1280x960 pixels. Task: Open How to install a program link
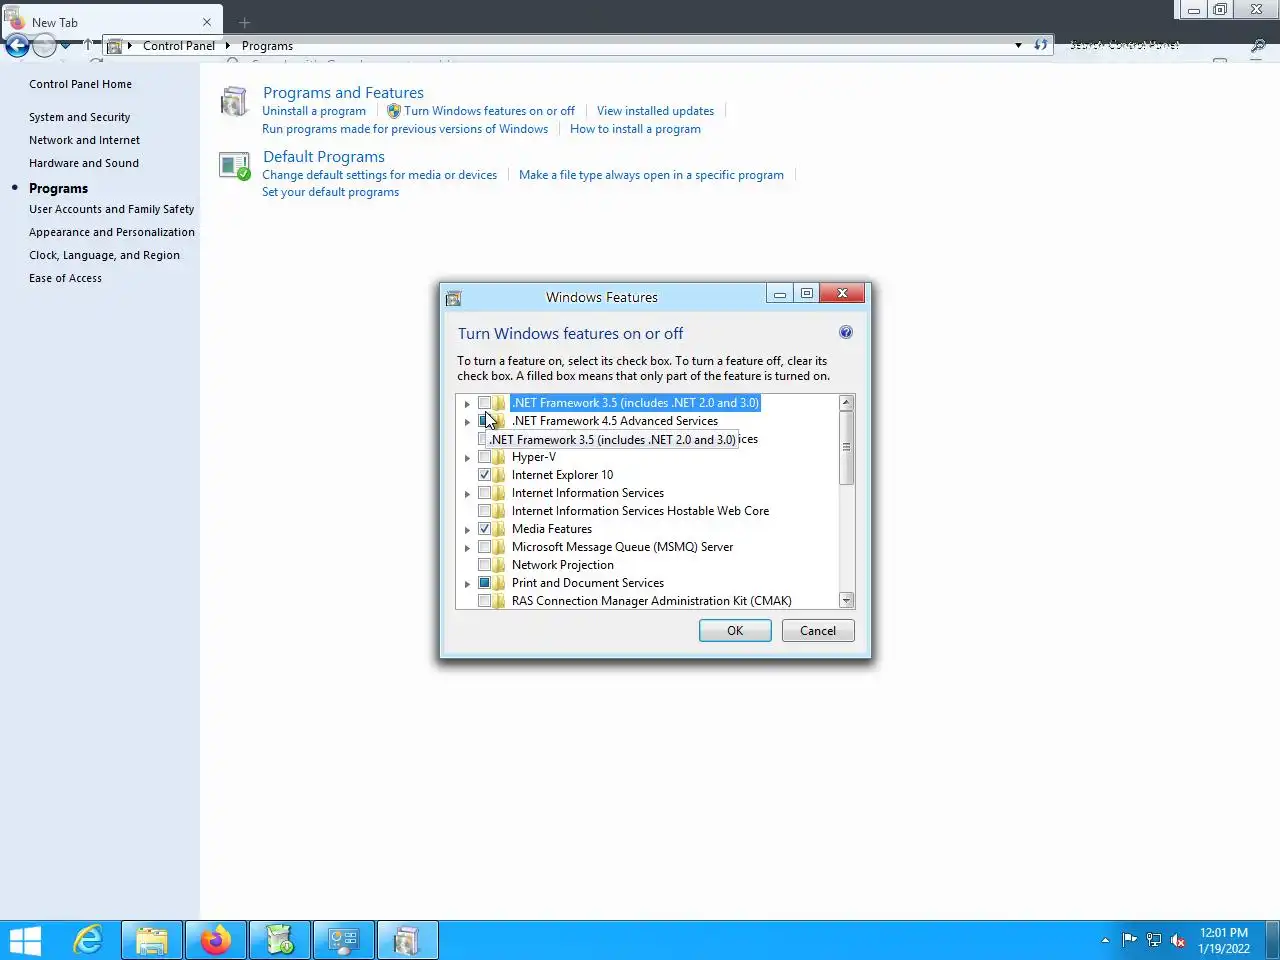pyautogui.click(x=635, y=129)
